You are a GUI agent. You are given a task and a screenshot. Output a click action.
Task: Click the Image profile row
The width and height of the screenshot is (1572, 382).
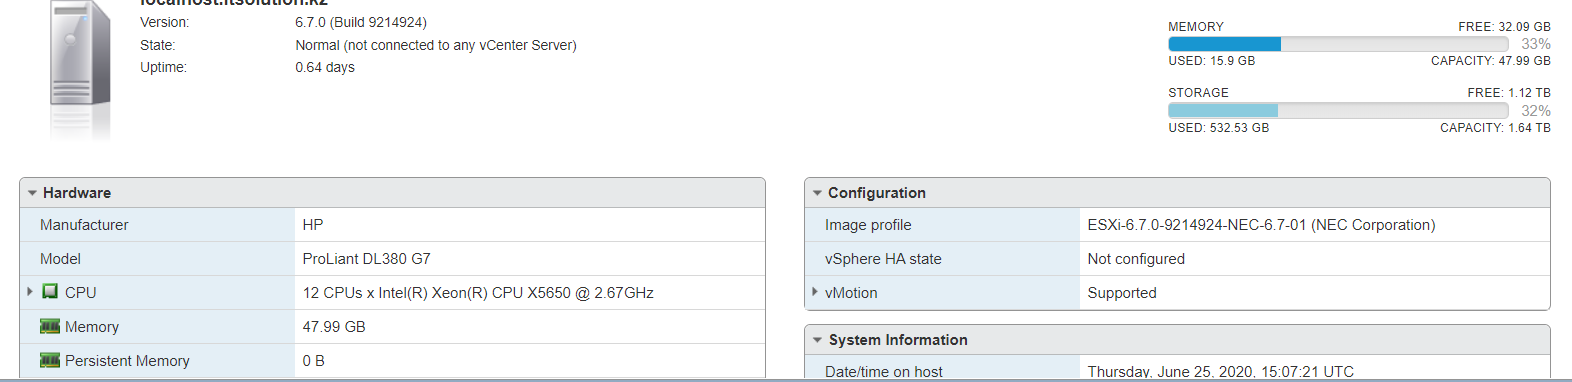pos(1177,225)
